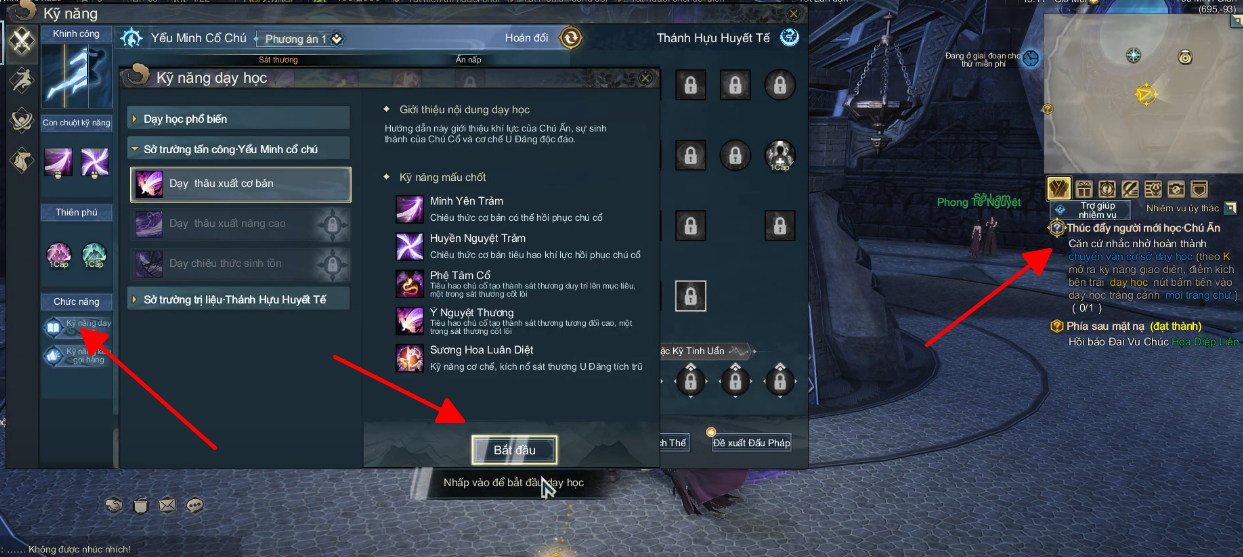
Task: Click the Hoán đổi swap icon
Action: coord(571,38)
